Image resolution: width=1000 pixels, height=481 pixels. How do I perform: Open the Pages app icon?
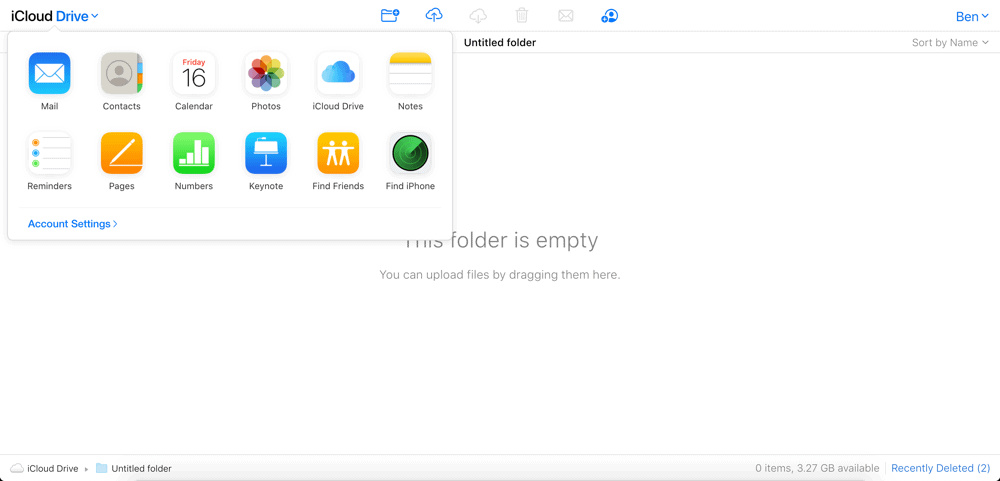pos(121,153)
